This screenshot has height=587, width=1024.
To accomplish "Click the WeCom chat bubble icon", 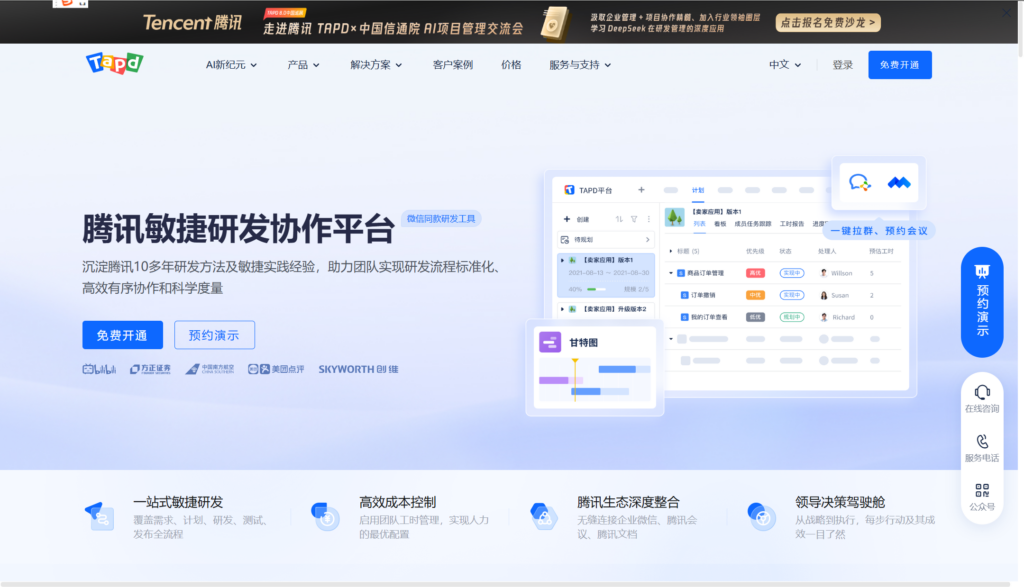I will pos(859,183).
